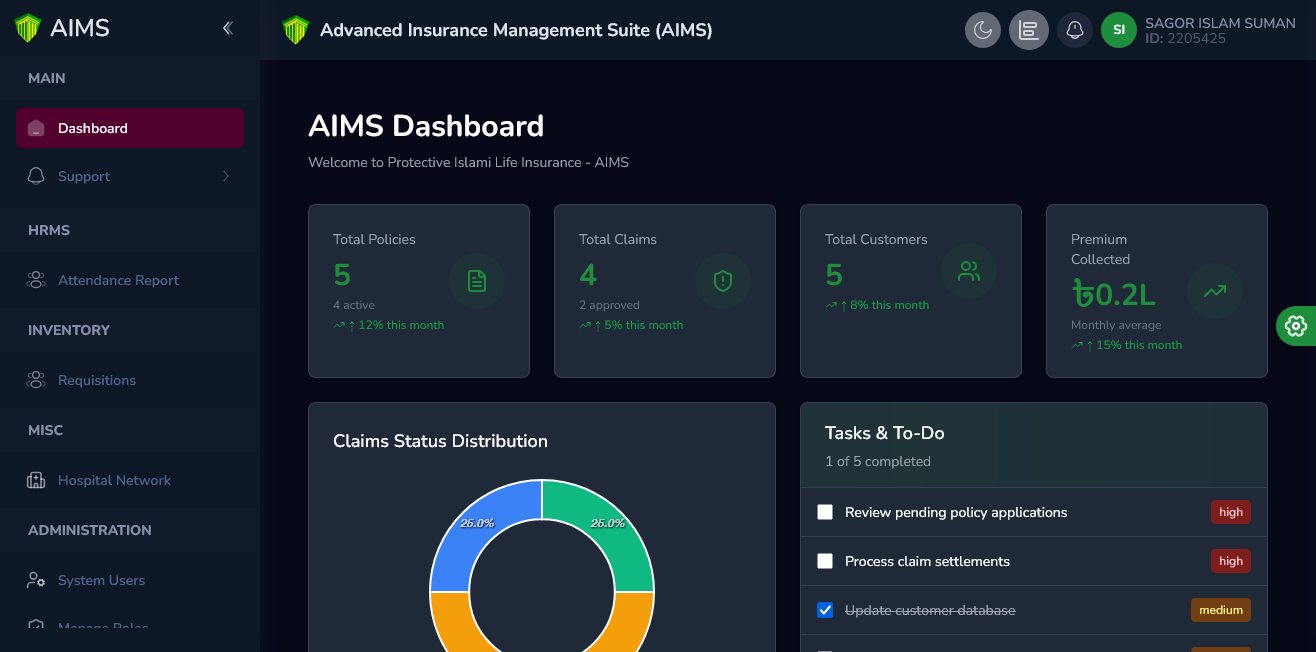This screenshot has height=652, width=1316.
Task: Collapse the sidebar with double-chevron icon
Action: (x=228, y=28)
